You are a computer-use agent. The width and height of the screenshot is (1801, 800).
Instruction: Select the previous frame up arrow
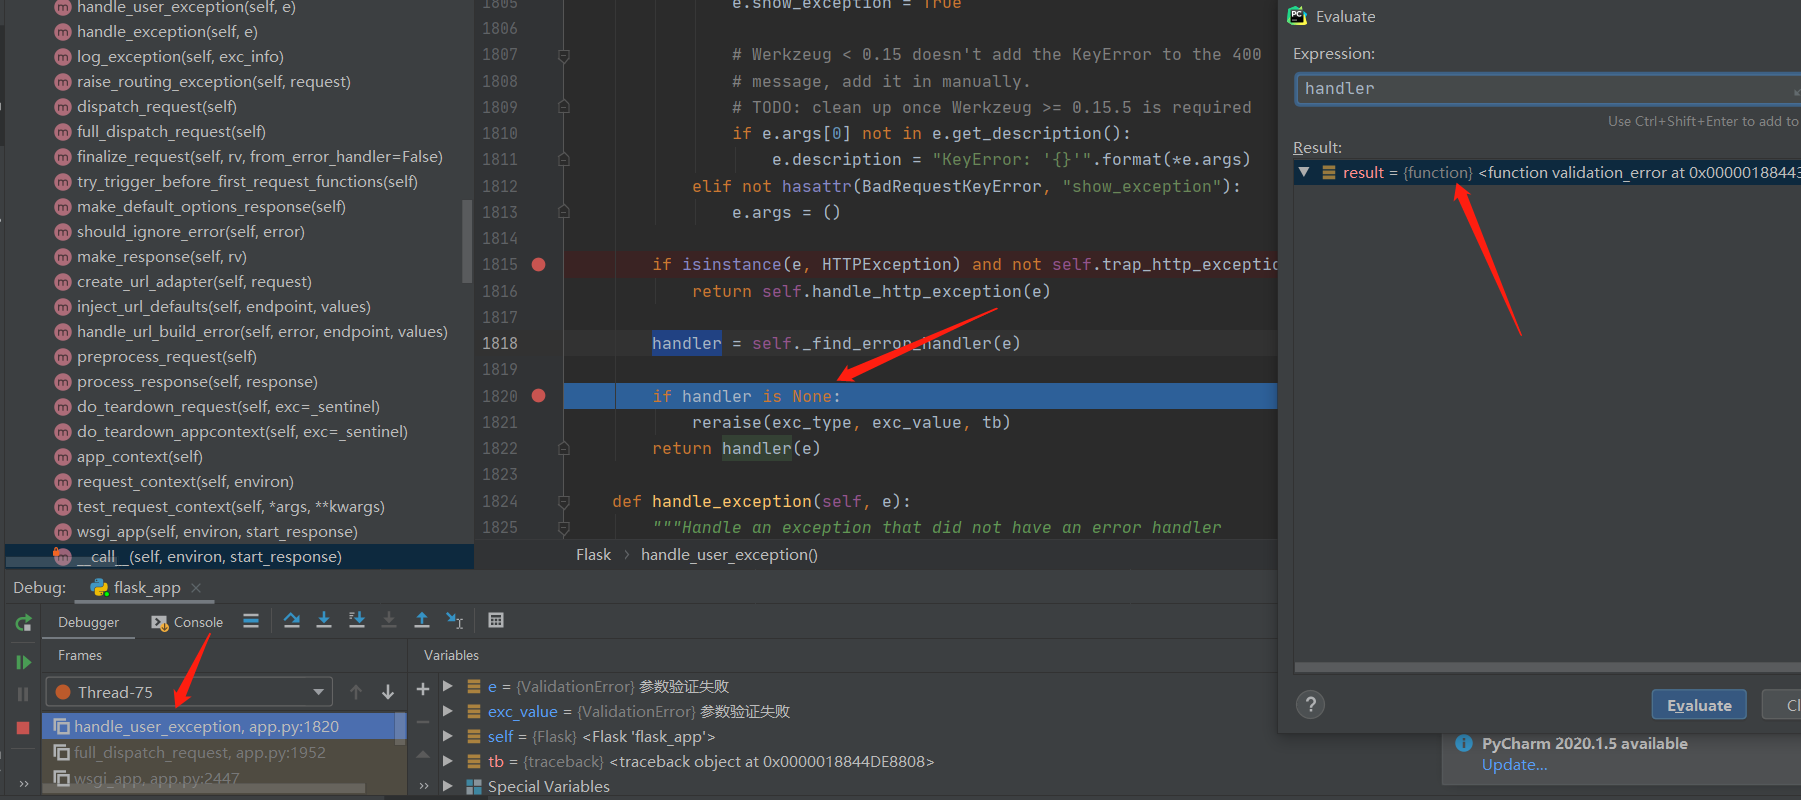[x=356, y=692]
